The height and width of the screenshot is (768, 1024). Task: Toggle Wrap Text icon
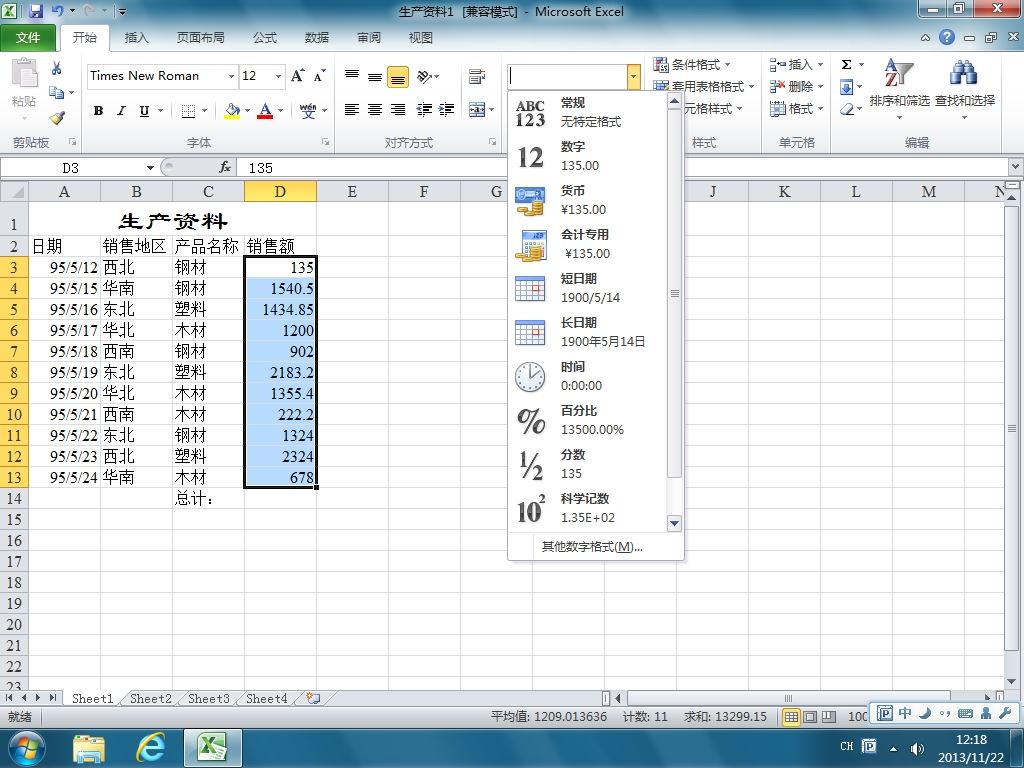point(477,76)
